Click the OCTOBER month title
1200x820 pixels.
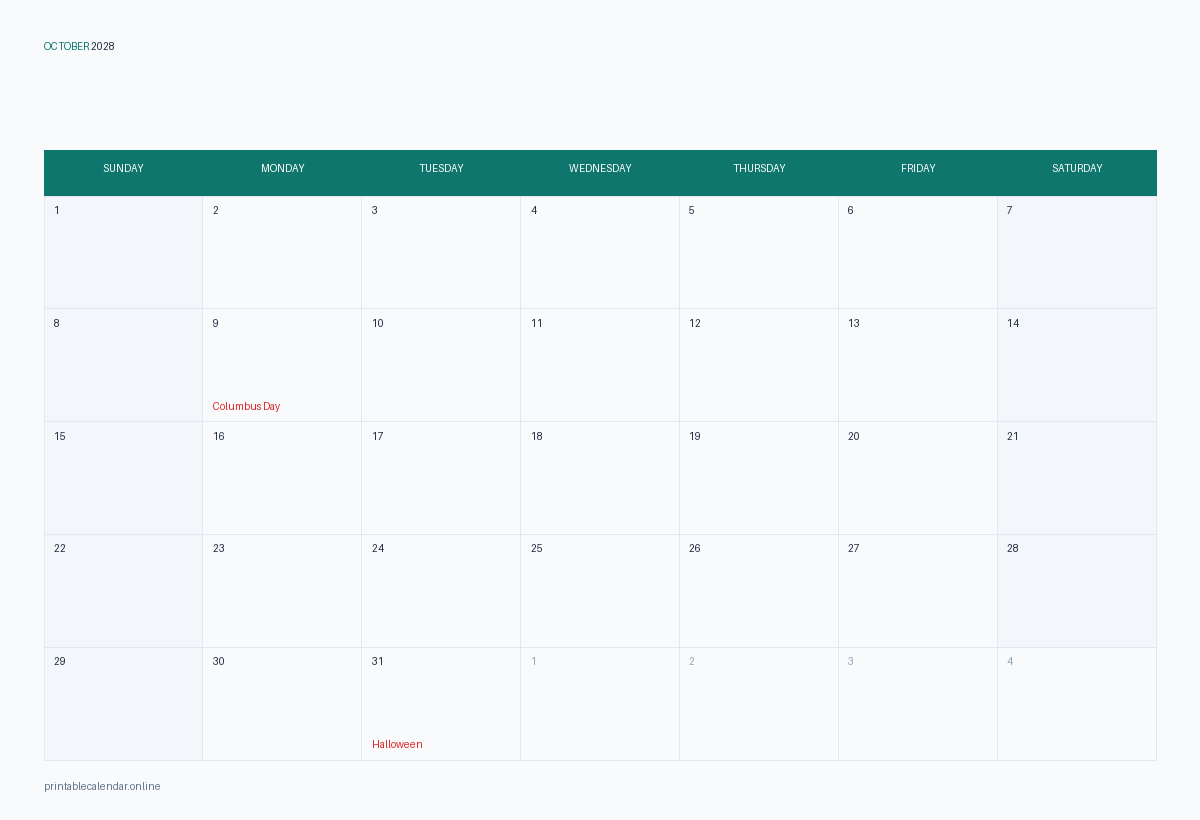67,47
